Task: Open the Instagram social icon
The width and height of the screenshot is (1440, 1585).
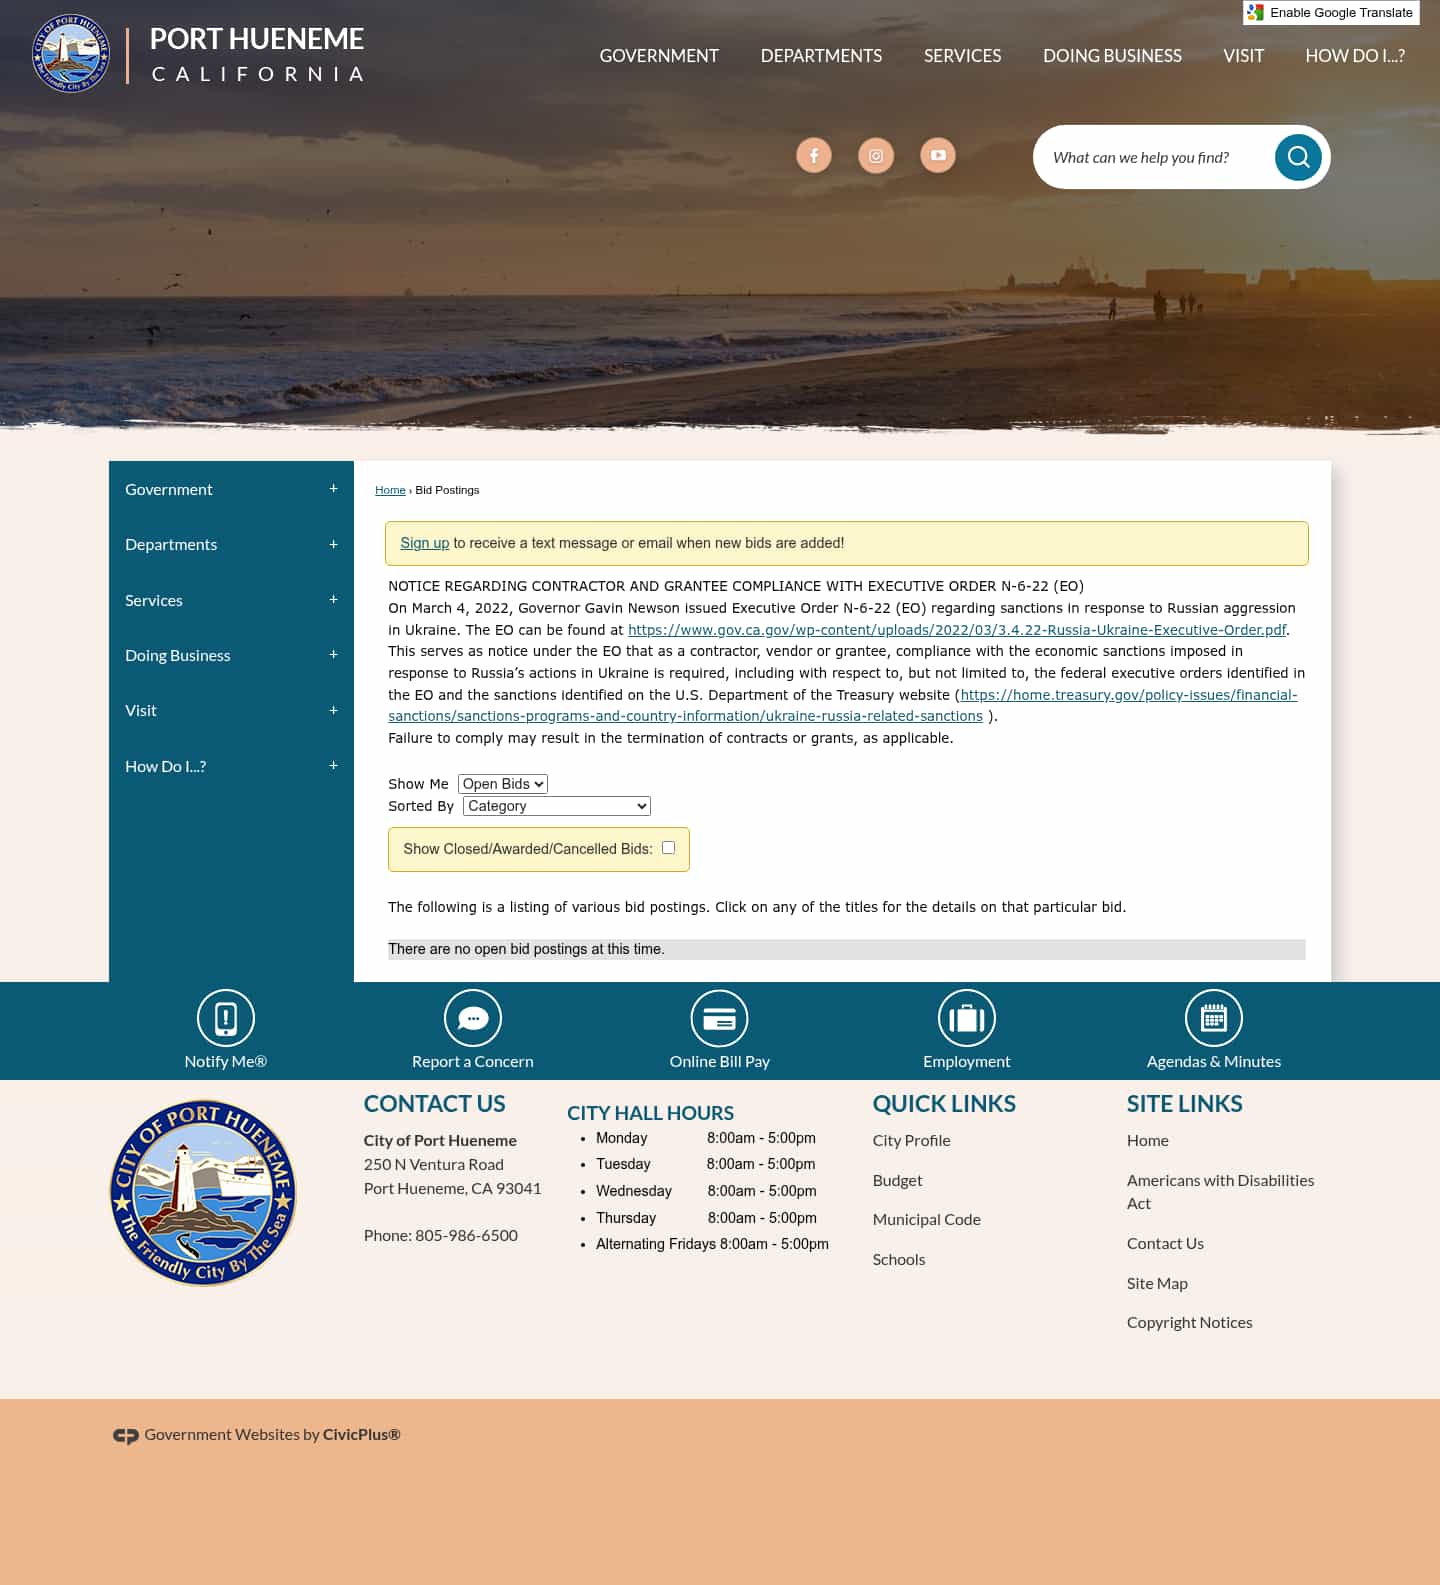Action: 876,155
